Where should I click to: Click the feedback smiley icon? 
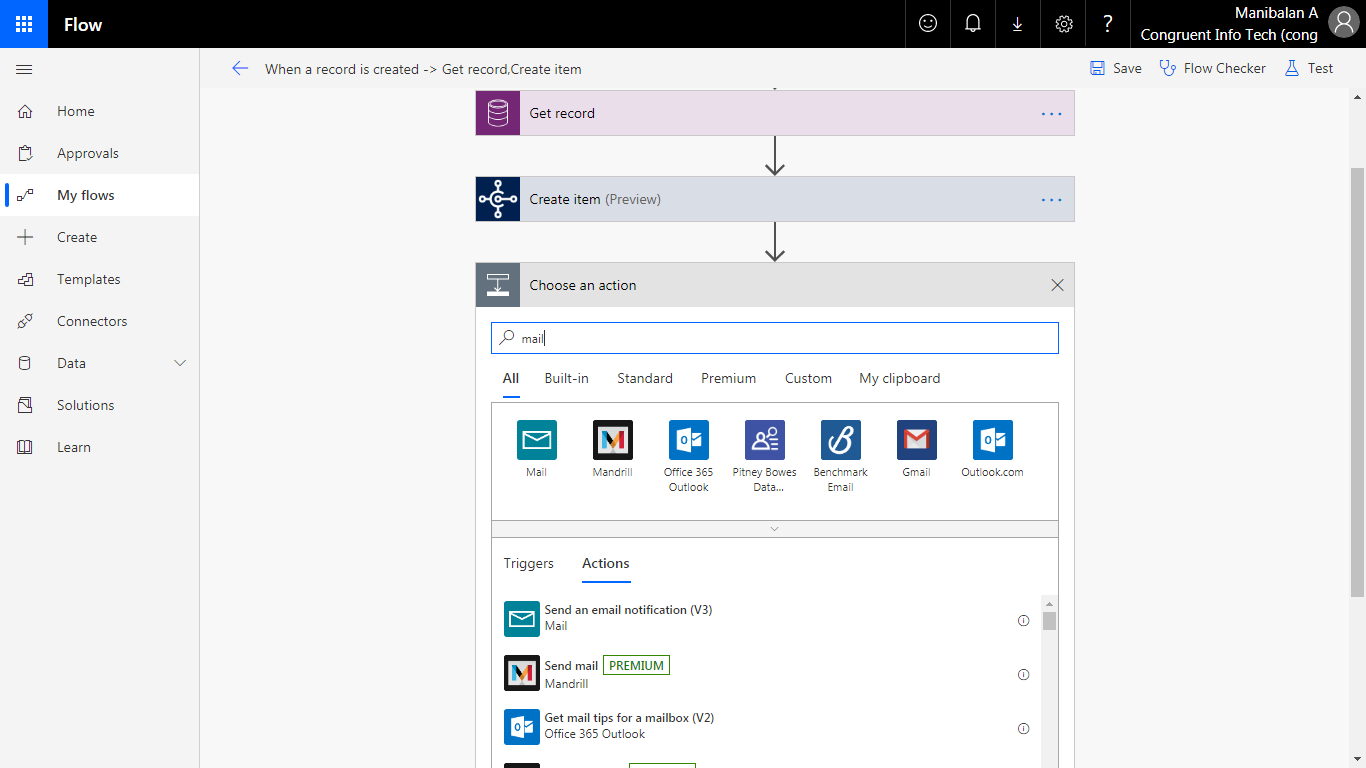(x=928, y=24)
